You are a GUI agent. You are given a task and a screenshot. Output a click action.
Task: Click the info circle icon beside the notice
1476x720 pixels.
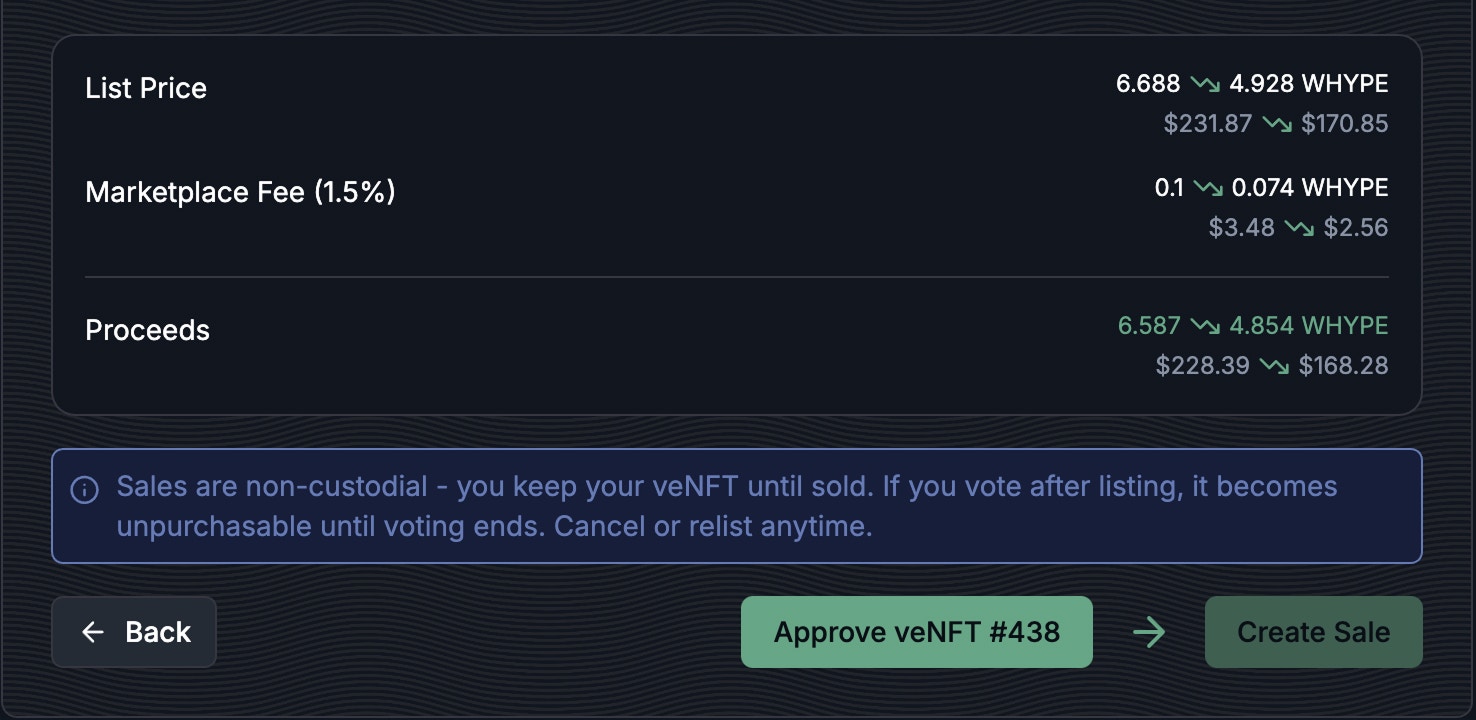click(84, 489)
